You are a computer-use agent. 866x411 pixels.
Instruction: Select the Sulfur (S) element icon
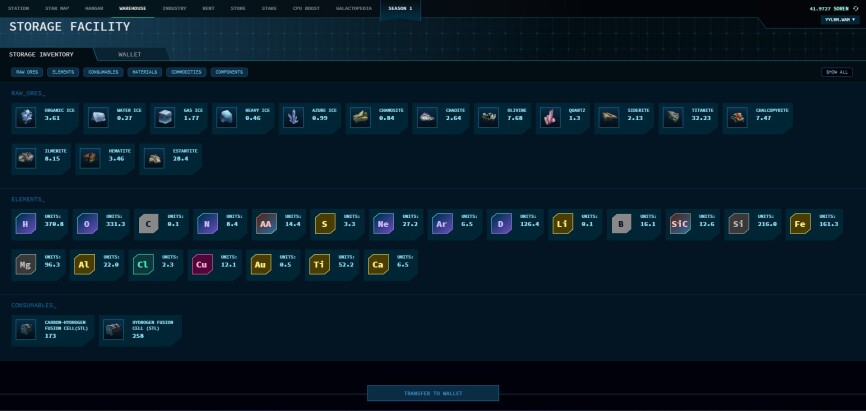click(325, 224)
